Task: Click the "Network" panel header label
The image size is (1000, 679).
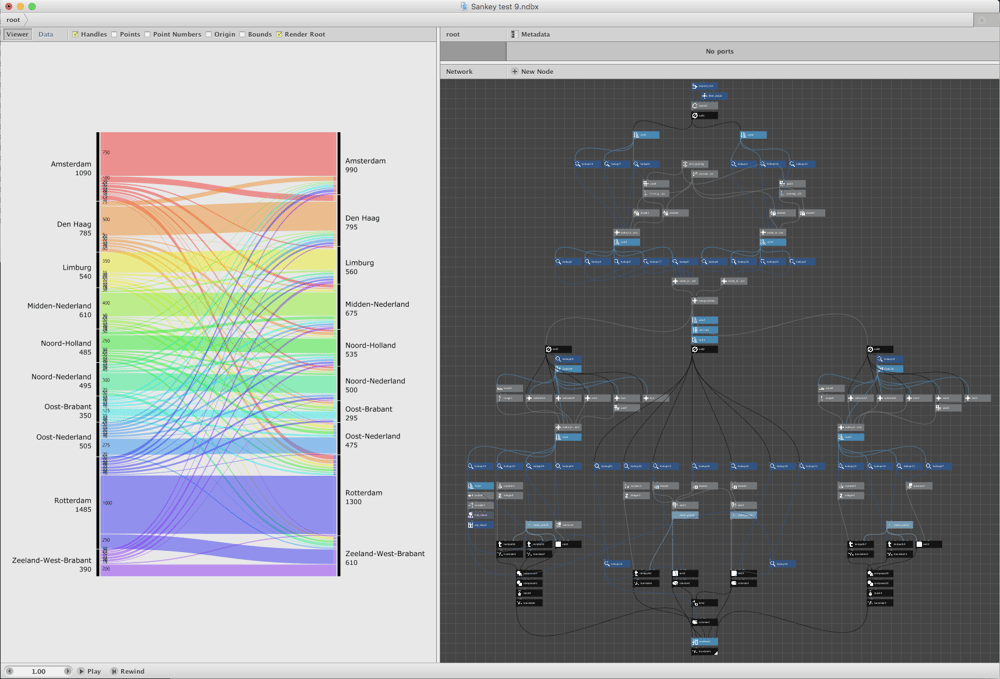Action: [459, 71]
